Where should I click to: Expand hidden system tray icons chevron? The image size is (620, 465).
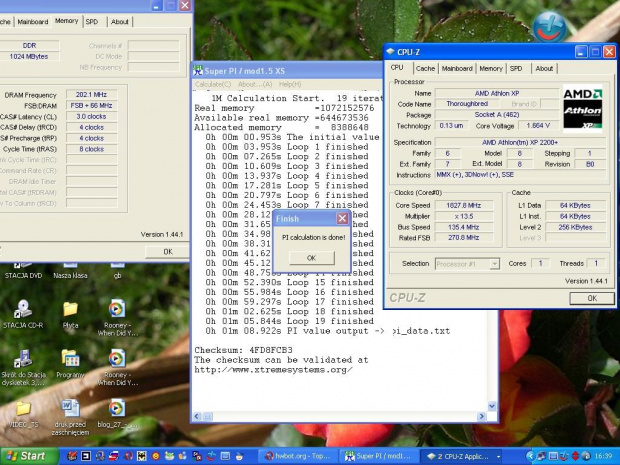(531, 456)
